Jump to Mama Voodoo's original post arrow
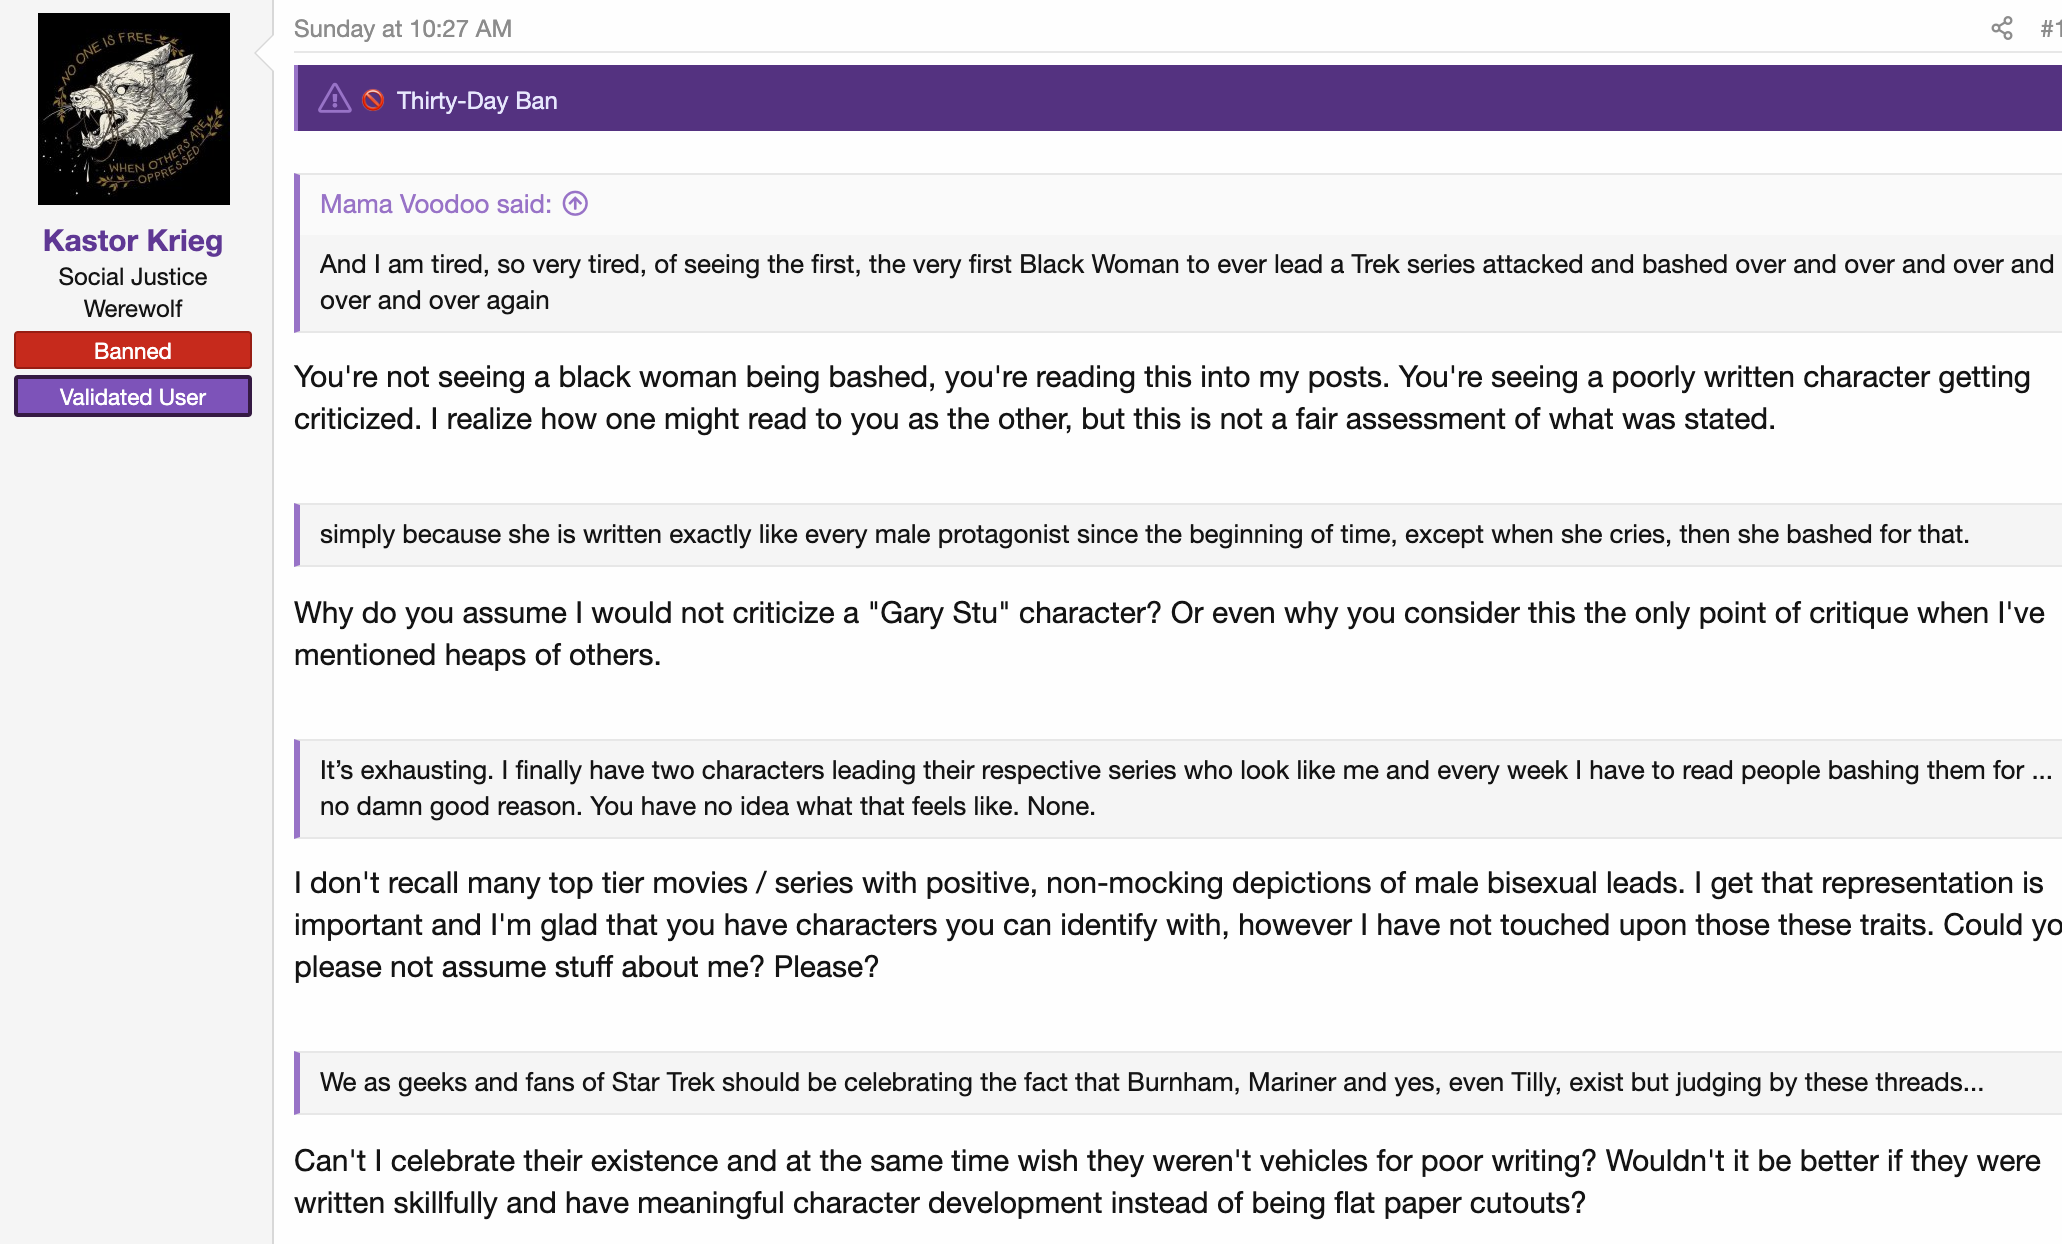The height and width of the screenshot is (1244, 2062). pos(575,204)
